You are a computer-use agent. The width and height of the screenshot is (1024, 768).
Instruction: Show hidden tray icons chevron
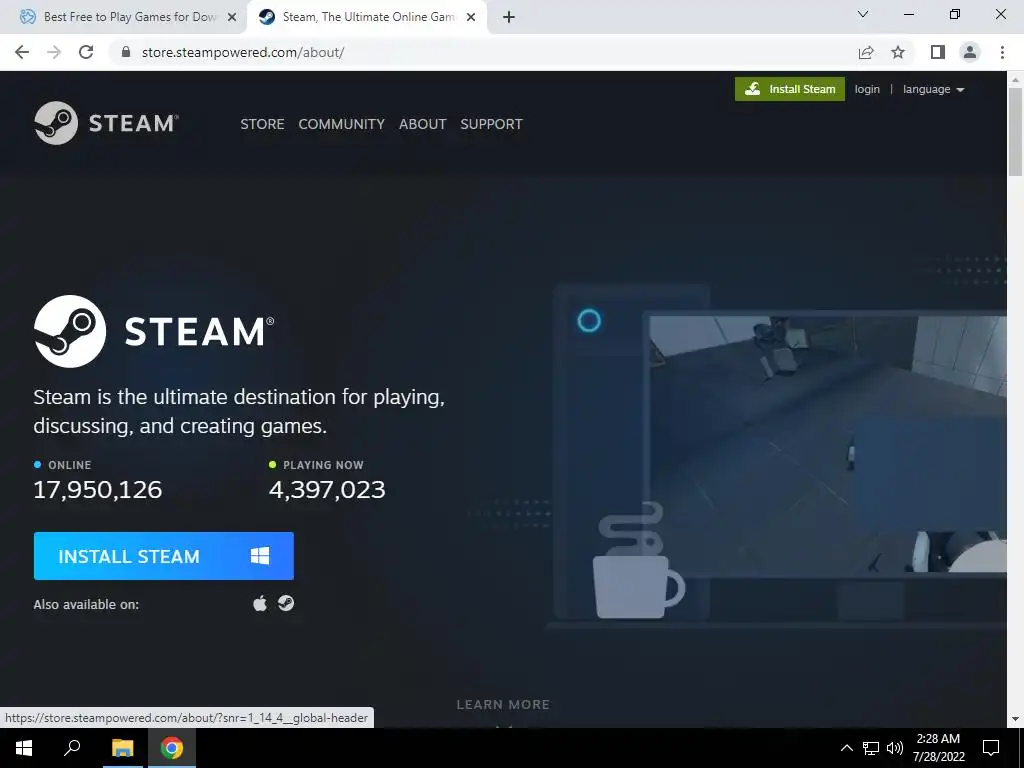(x=846, y=748)
